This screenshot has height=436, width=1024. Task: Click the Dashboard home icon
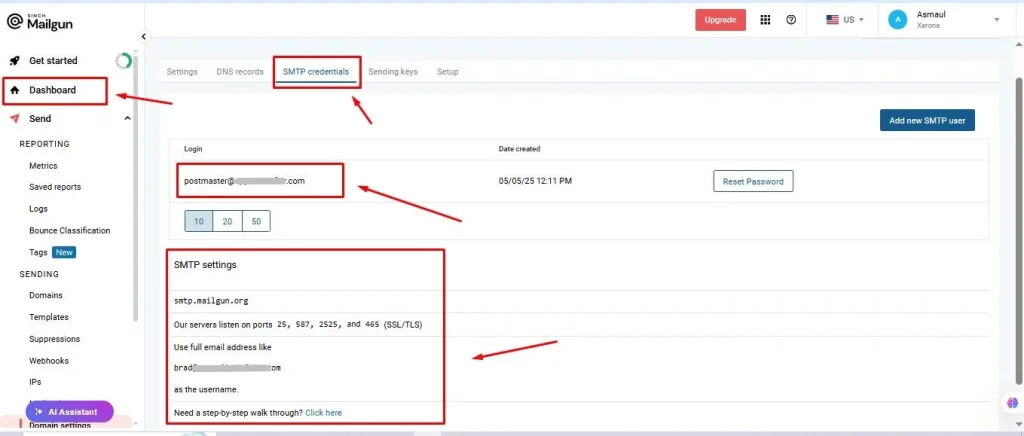(x=14, y=90)
